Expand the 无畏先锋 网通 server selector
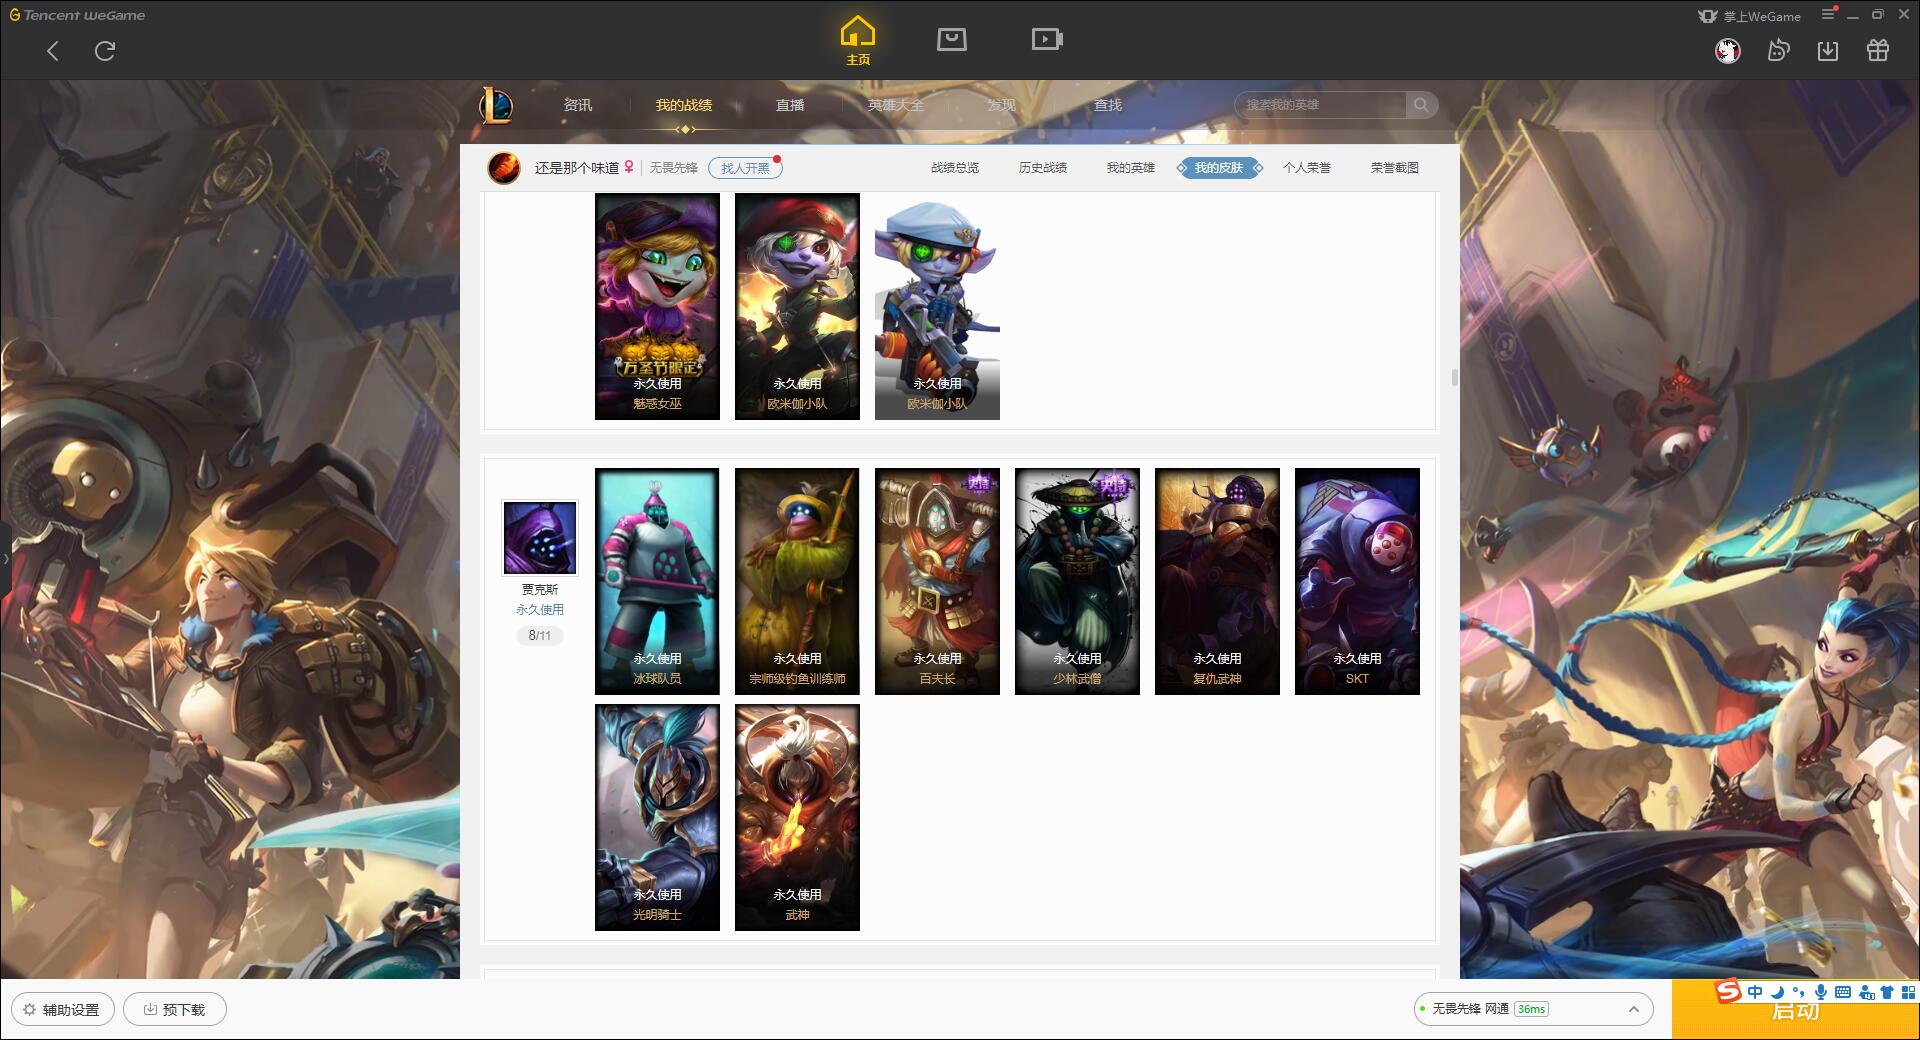This screenshot has height=1040, width=1920. [x=1633, y=1009]
